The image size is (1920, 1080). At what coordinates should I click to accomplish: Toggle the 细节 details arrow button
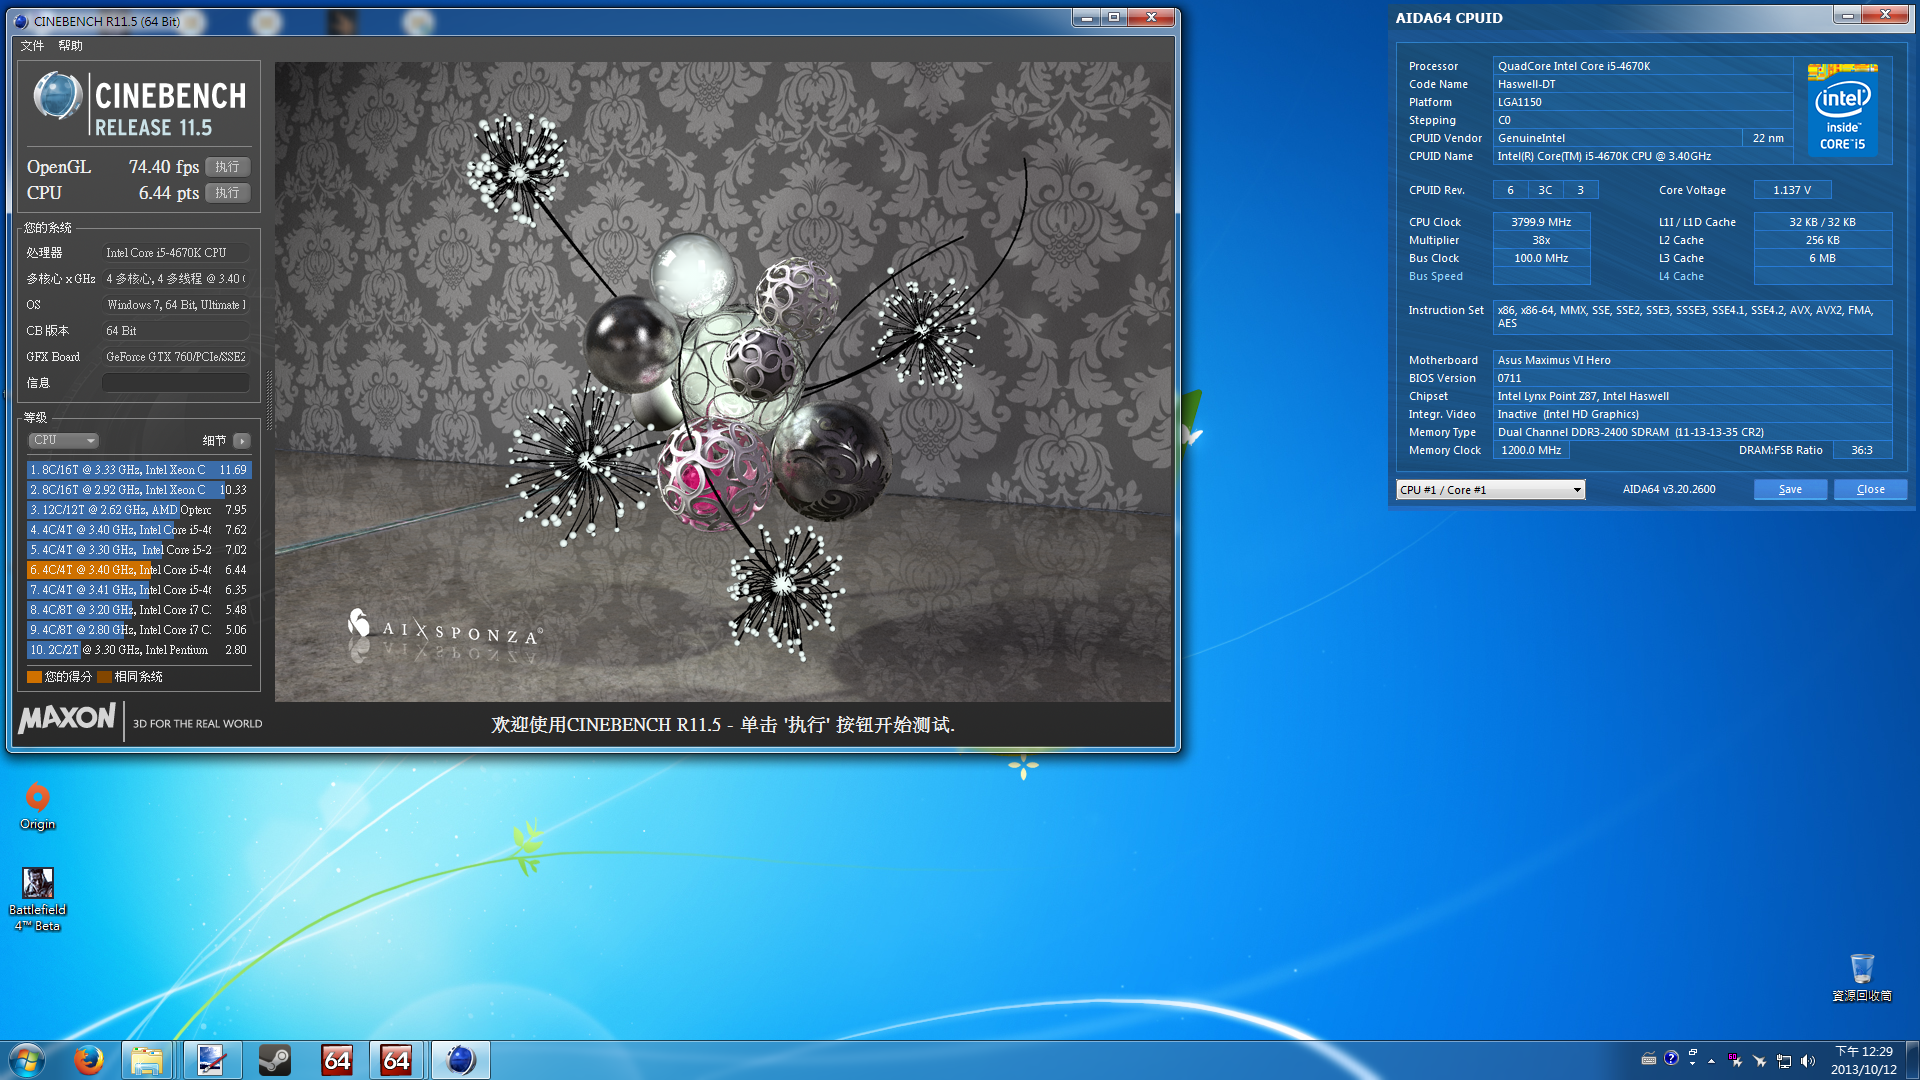242,441
